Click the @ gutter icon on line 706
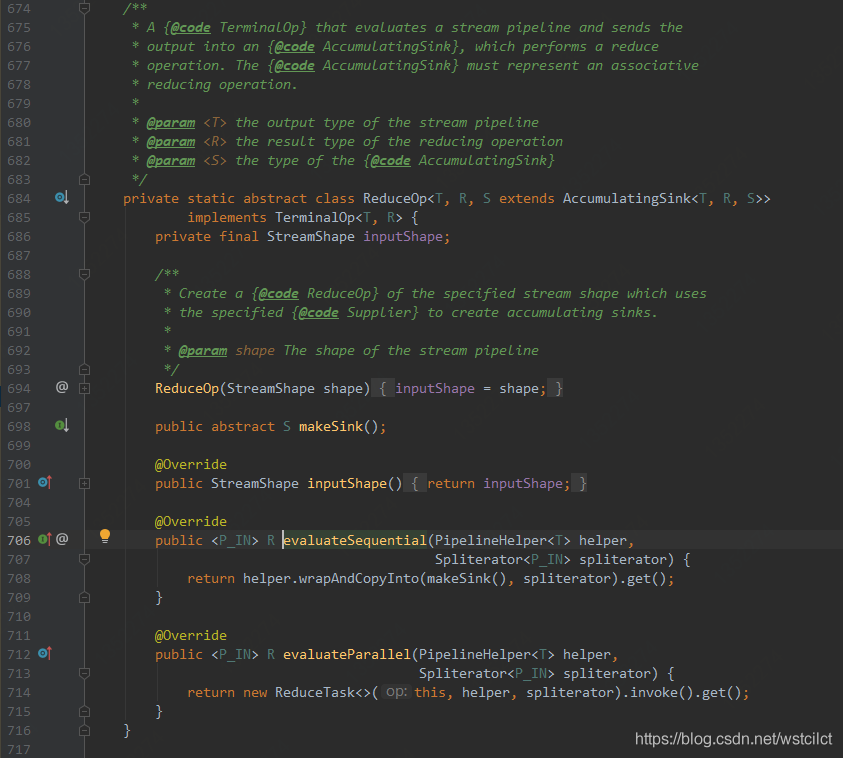The width and height of the screenshot is (843, 758). (x=62, y=539)
